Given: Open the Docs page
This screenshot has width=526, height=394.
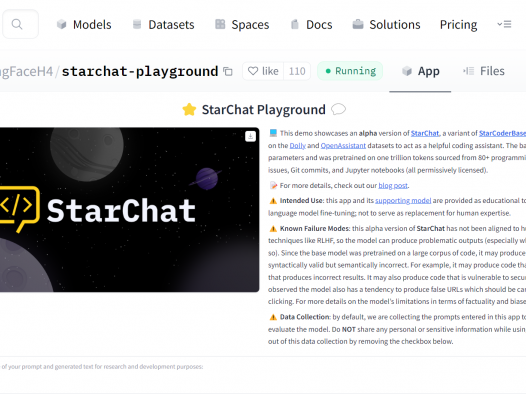Looking at the screenshot, I should click(x=311, y=24).
